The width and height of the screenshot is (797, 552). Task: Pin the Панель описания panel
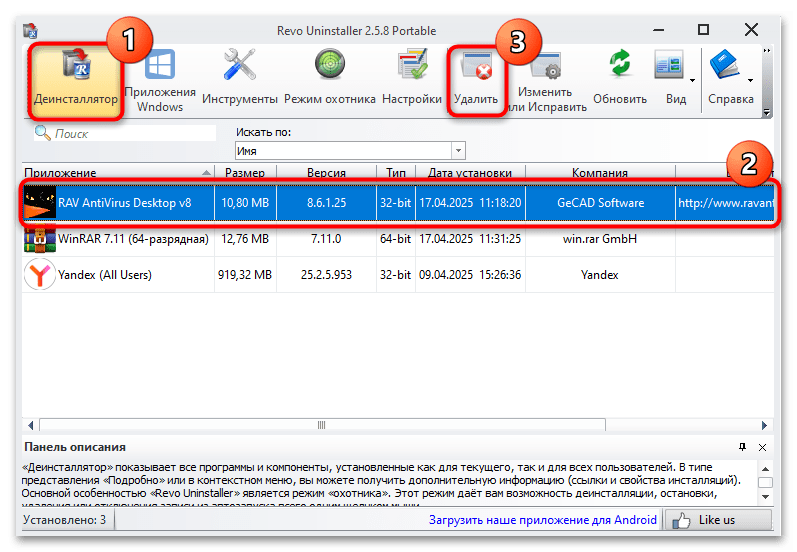click(742, 447)
